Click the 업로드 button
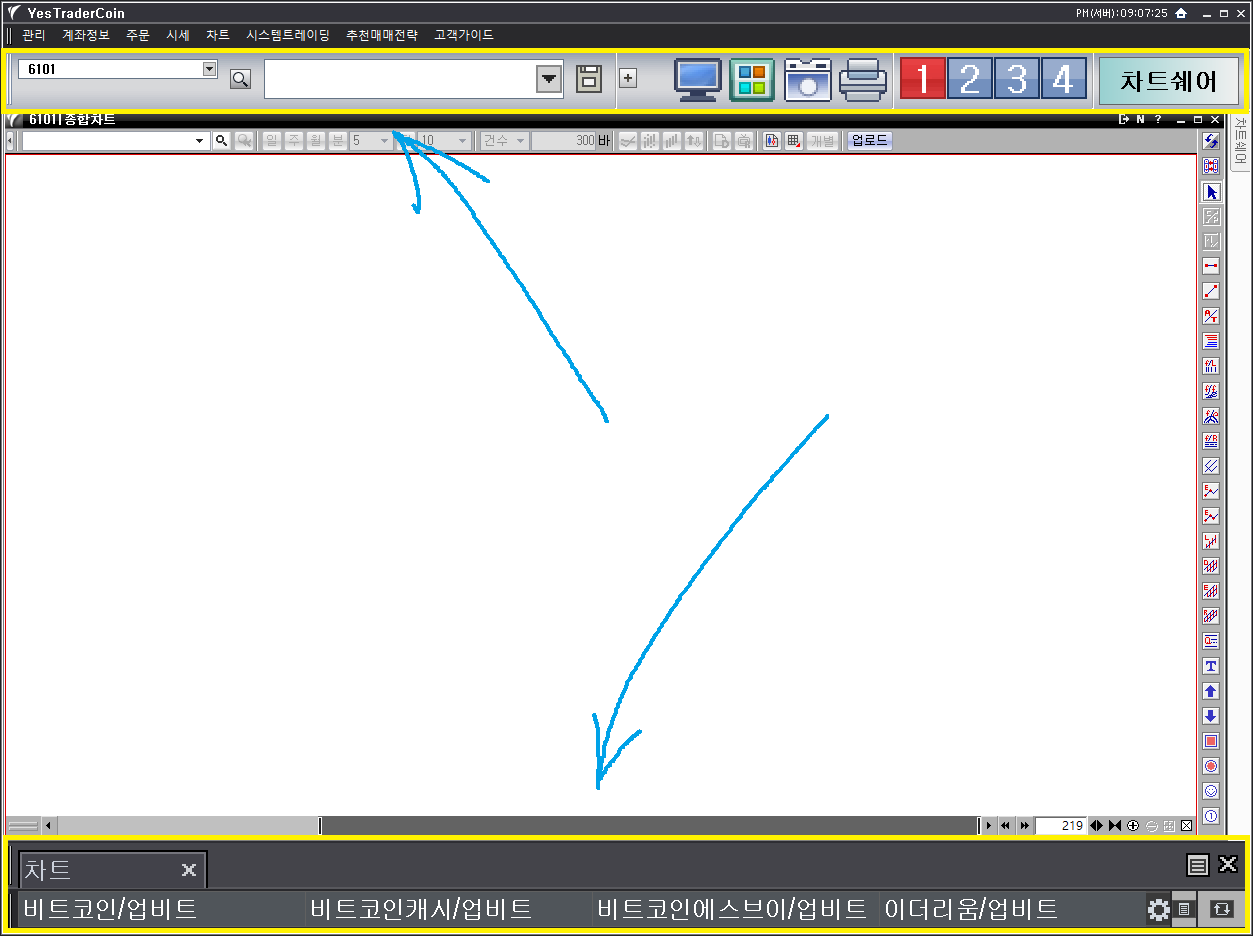 click(x=868, y=141)
